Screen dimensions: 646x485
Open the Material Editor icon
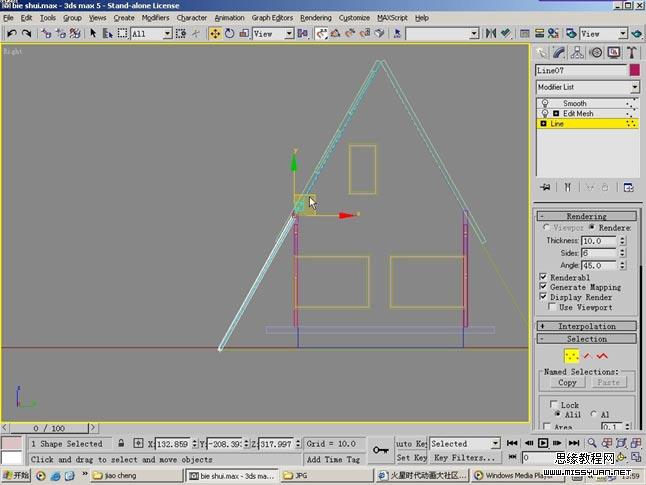pos(553,33)
